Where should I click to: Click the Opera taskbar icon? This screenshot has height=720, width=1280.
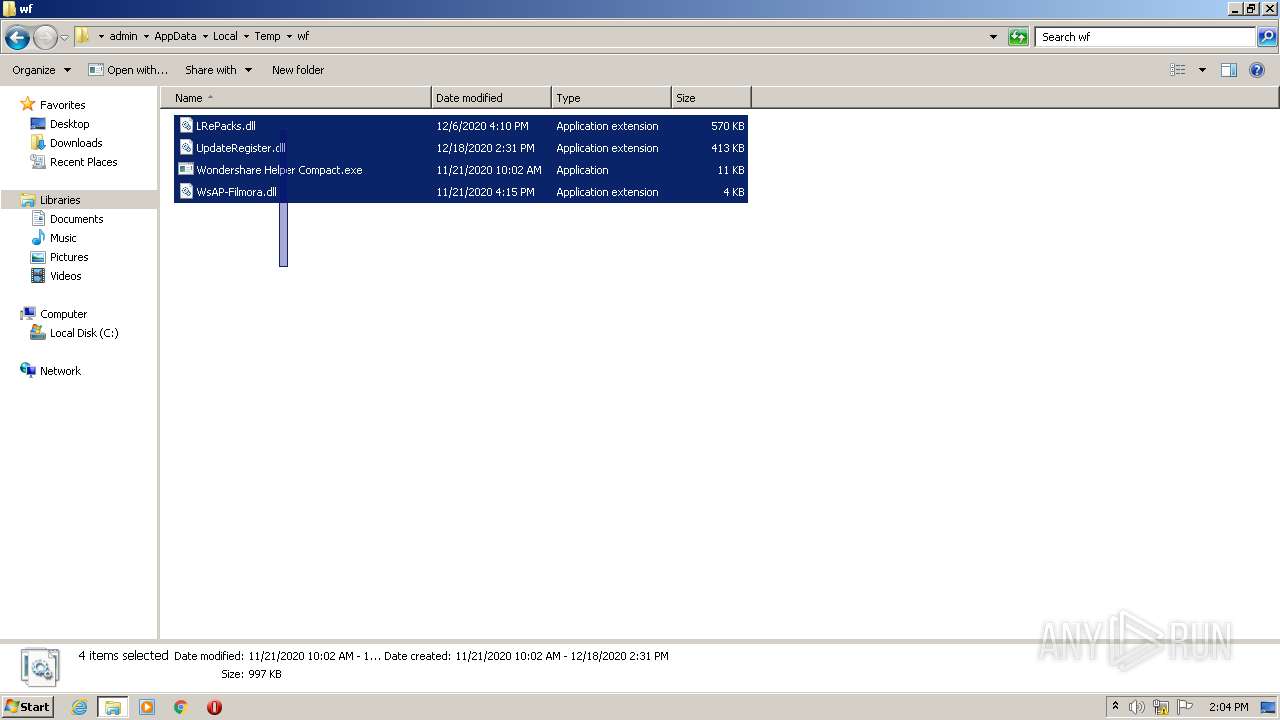pos(214,707)
